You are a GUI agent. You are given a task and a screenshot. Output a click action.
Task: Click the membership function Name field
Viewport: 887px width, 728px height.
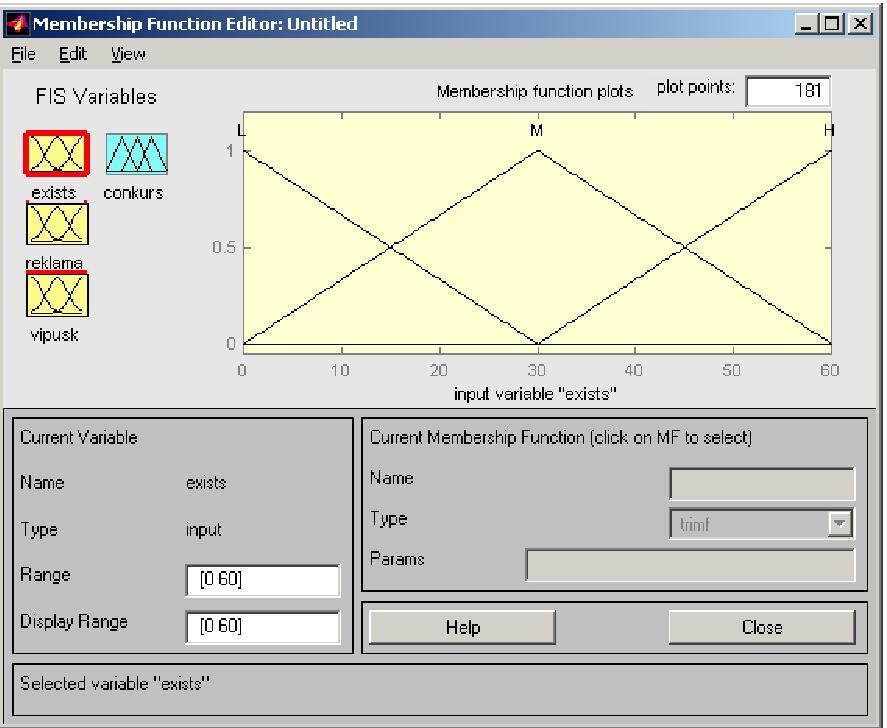coord(762,483)
